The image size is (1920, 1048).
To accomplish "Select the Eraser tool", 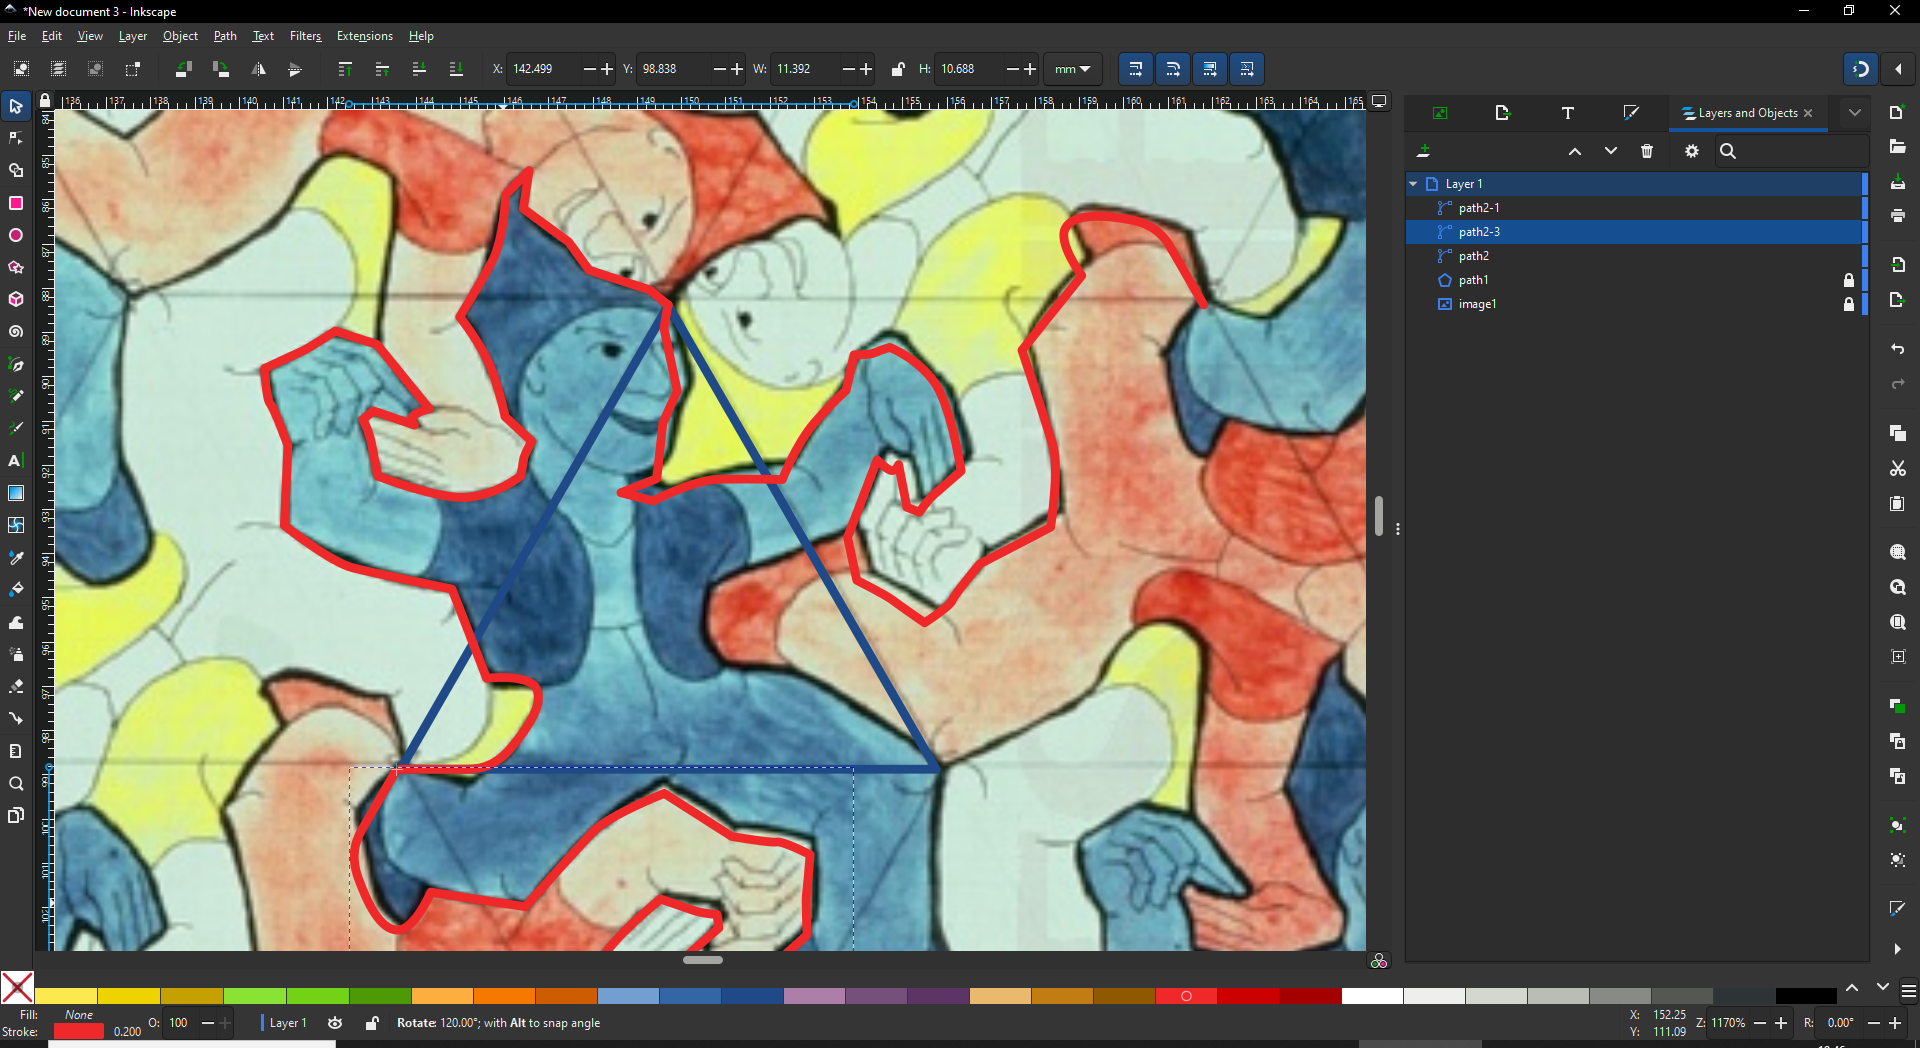I will [16, 686].
